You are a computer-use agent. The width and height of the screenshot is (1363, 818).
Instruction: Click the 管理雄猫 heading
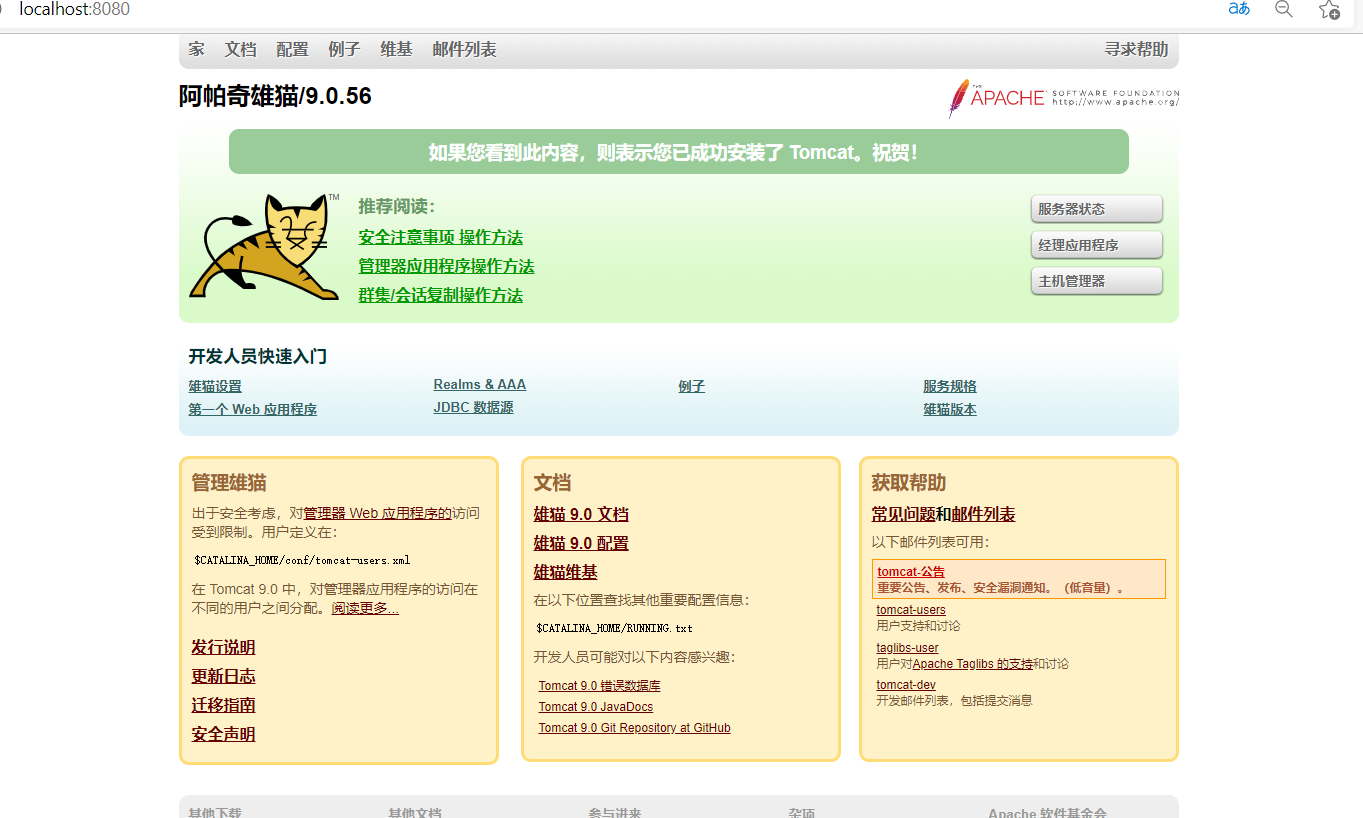[x=229, y=483]
